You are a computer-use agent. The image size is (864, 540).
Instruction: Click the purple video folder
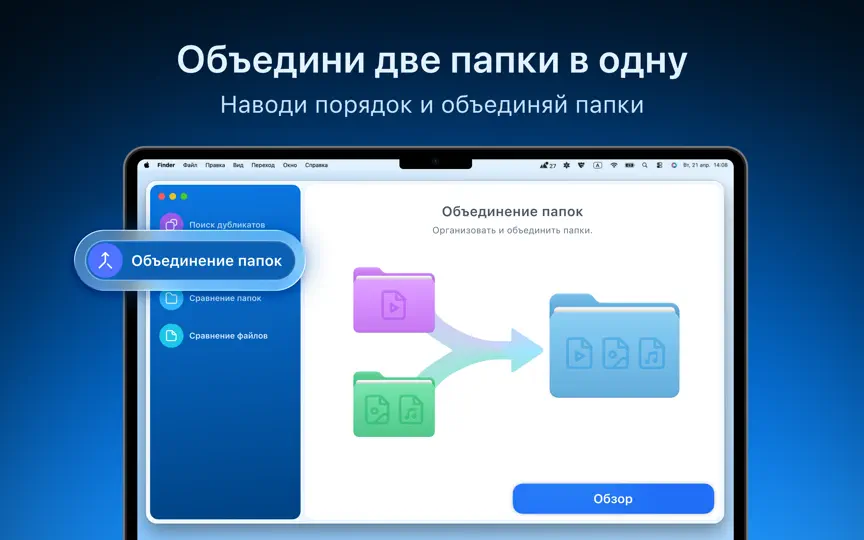(394, 300)
